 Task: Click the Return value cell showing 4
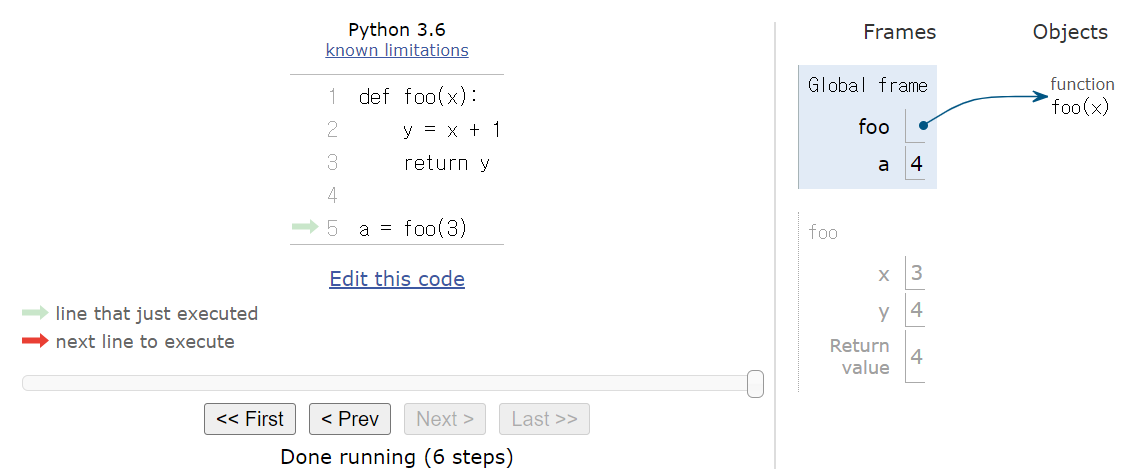coord(916,357)
